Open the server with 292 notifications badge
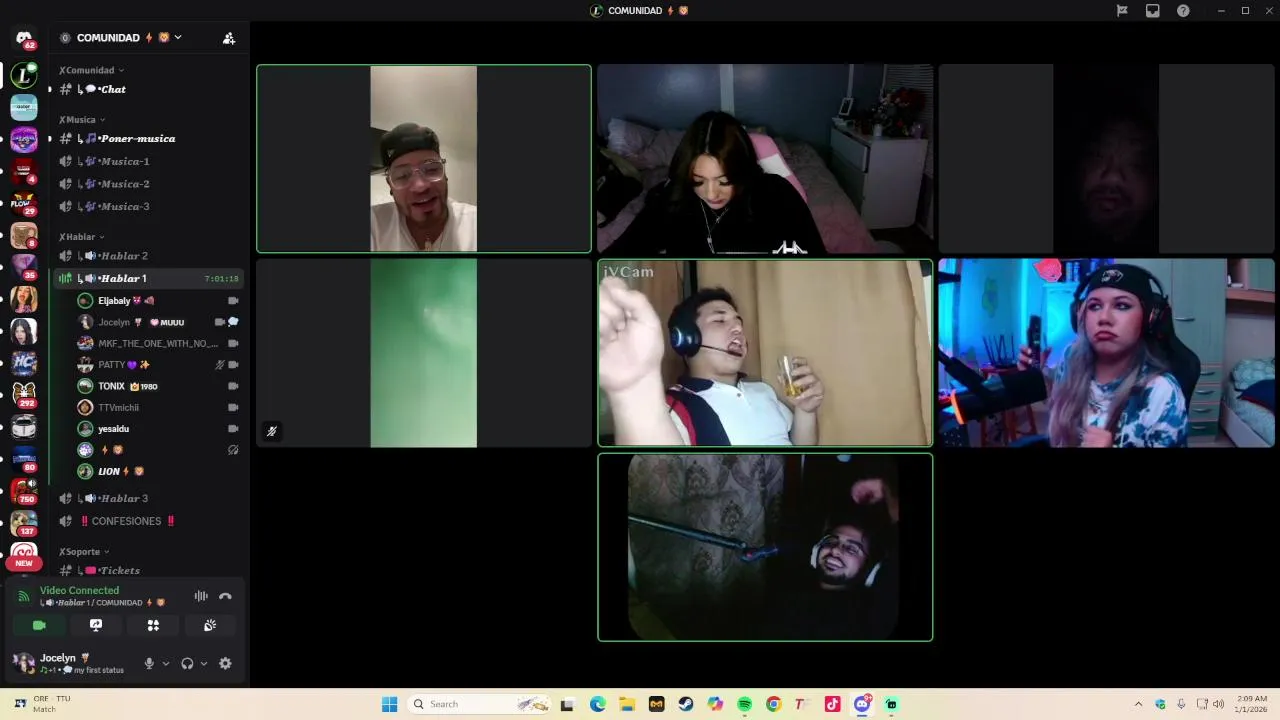This screenshot has height=720, width=1280. click(x=24, y=394)
